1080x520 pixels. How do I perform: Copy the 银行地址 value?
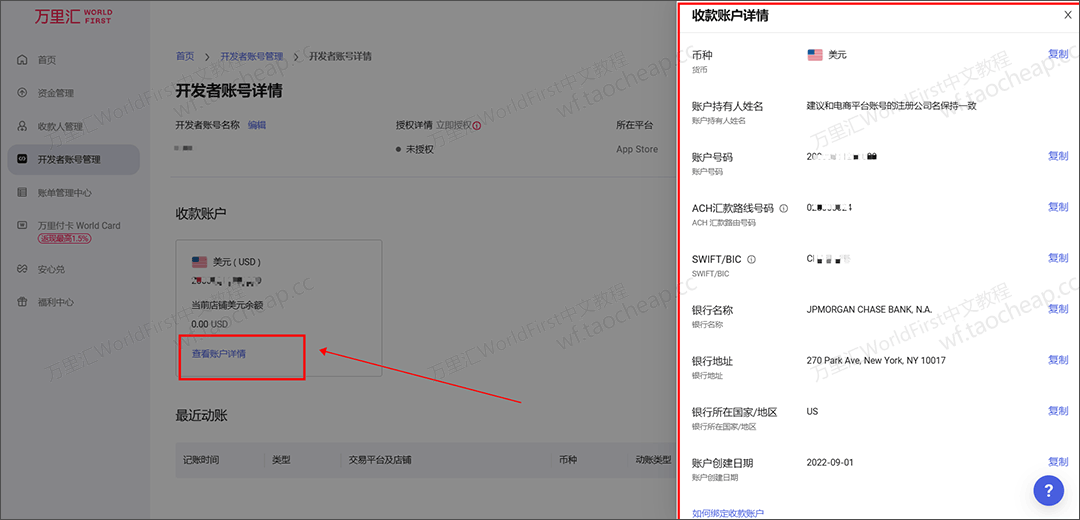[x=1058, y=360]
